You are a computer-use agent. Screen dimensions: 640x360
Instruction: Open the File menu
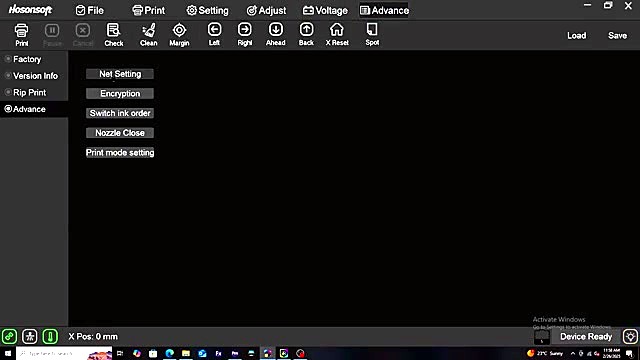tap(90, 11)
